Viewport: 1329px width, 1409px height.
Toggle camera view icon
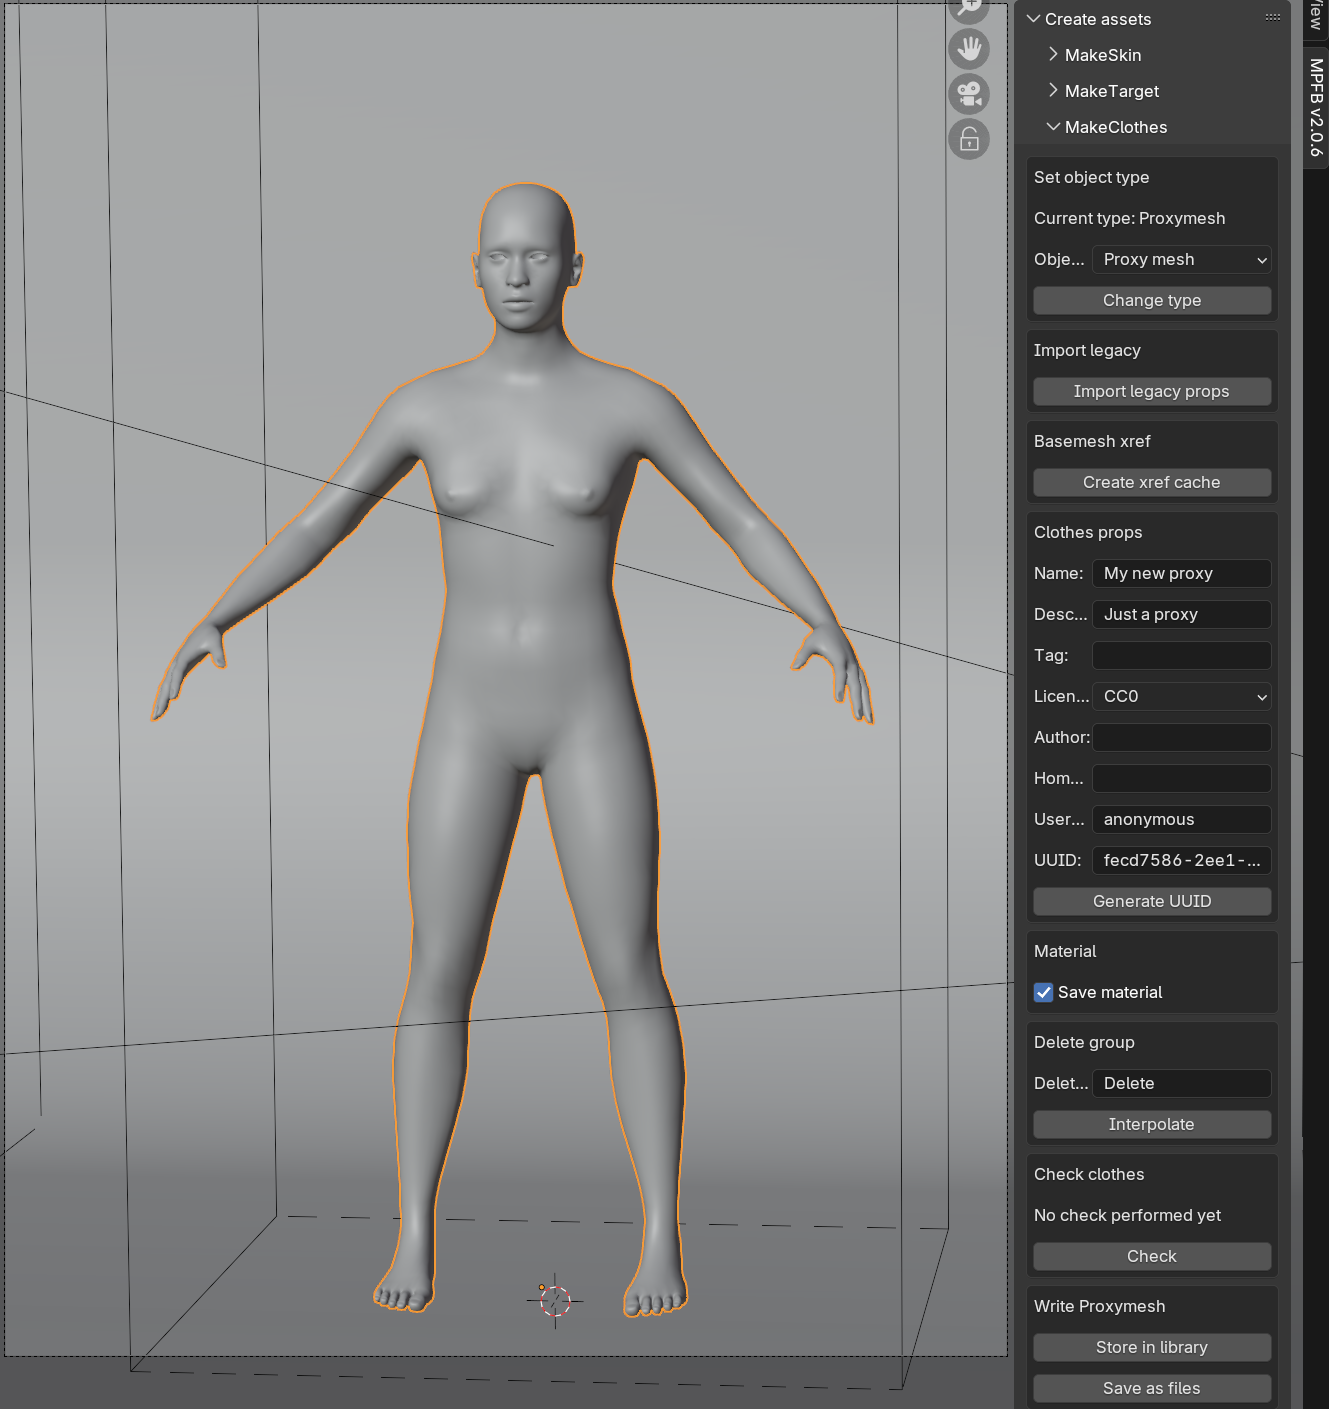click(969, 94)
